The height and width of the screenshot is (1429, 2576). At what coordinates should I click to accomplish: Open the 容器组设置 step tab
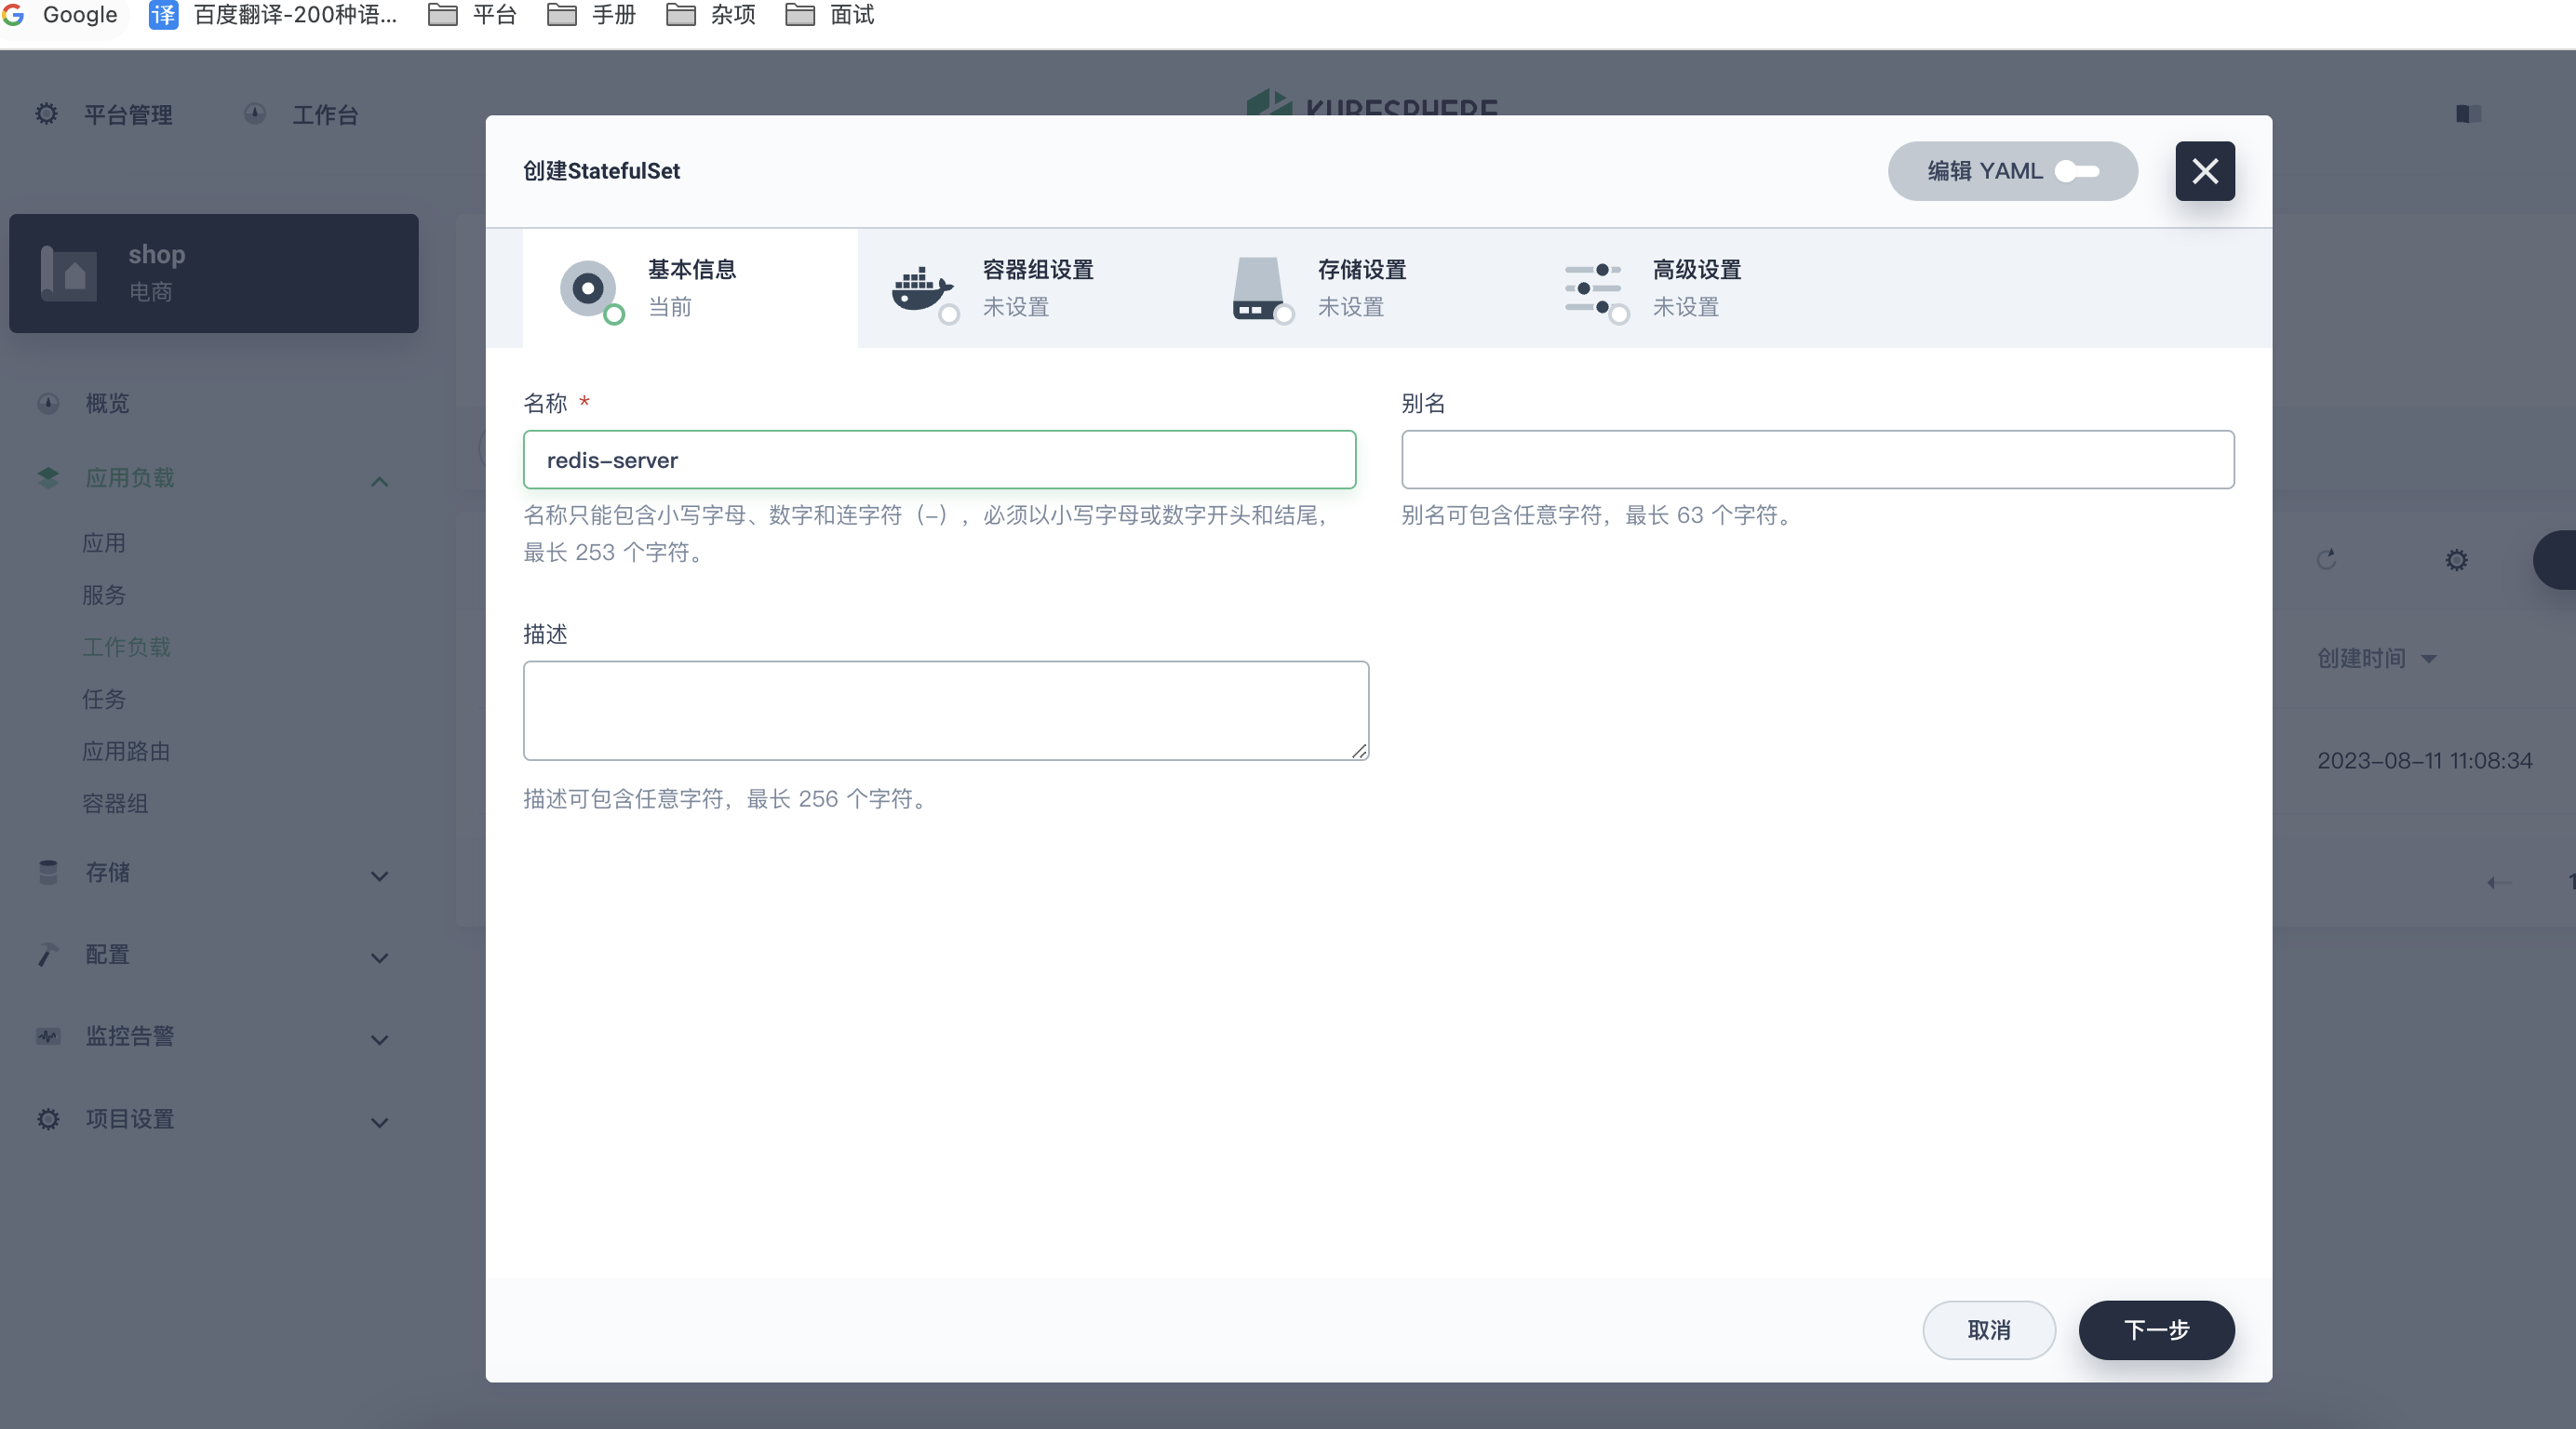click(x=1024, y=288)
